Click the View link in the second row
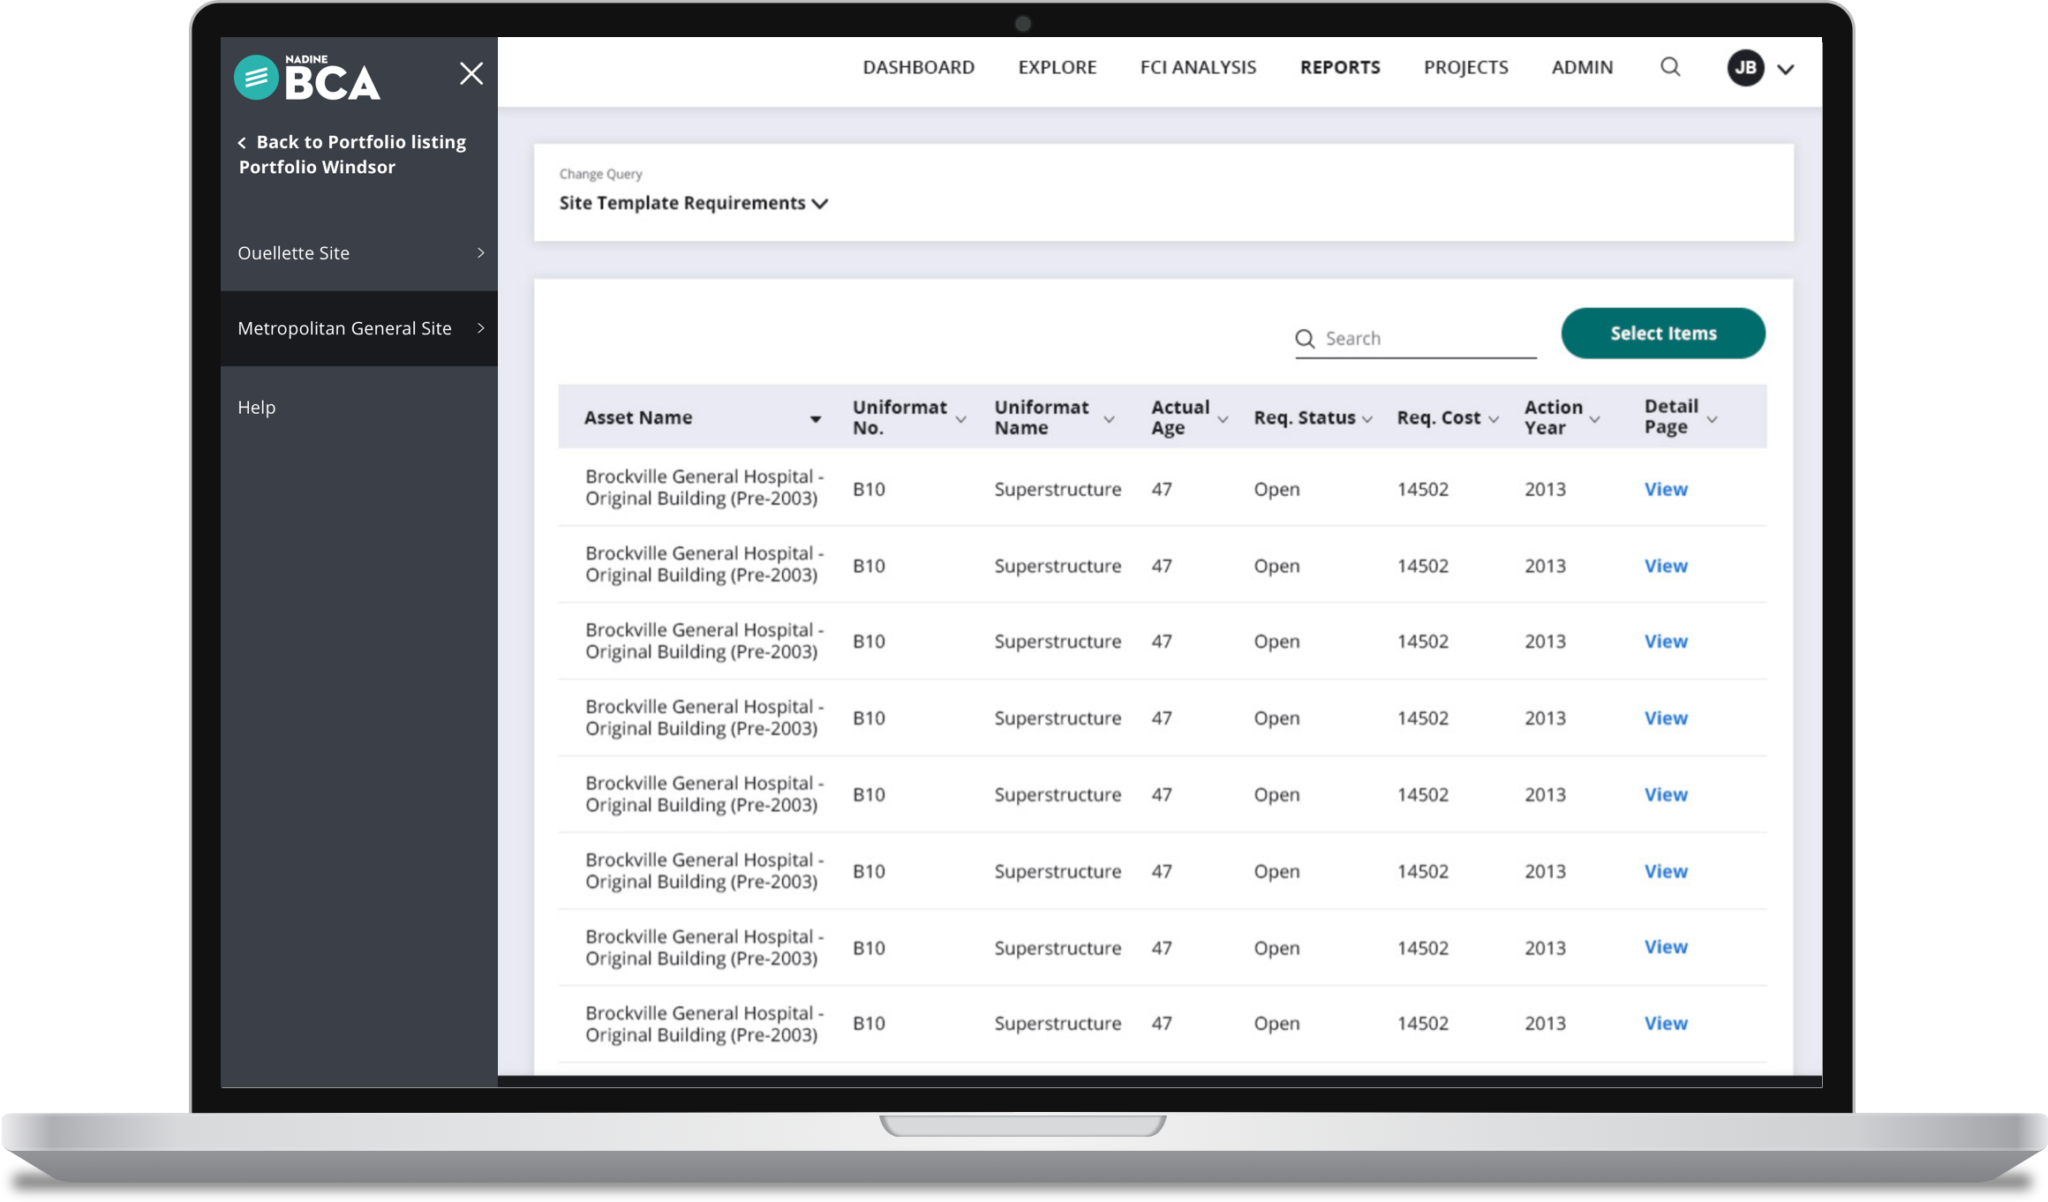This screenshot has width=2048, height=1202. click(1666, 566)
